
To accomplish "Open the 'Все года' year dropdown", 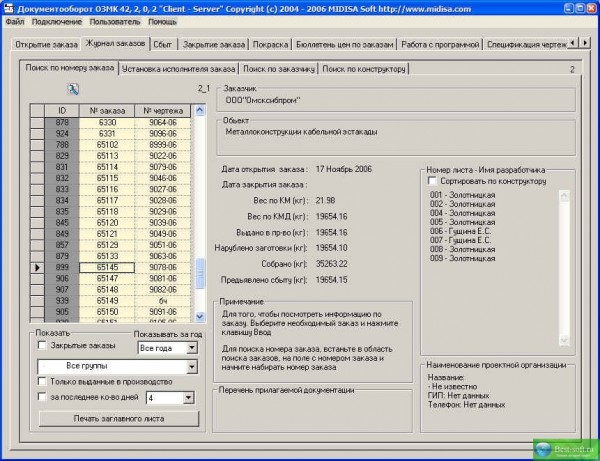I will coord(191,346).
